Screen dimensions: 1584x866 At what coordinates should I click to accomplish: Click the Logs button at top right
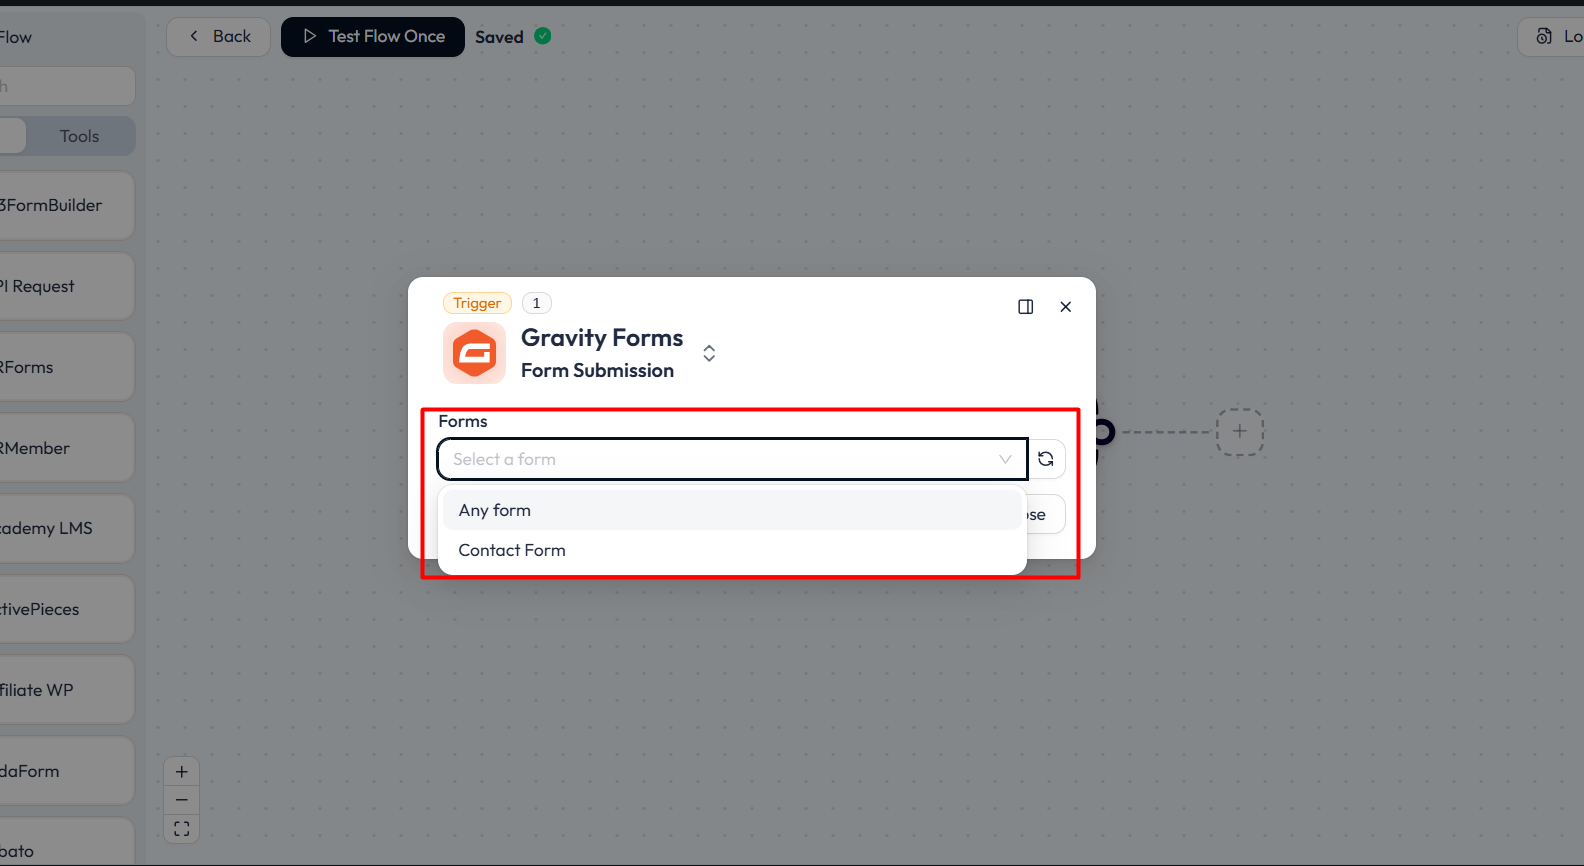[1552, 37]
